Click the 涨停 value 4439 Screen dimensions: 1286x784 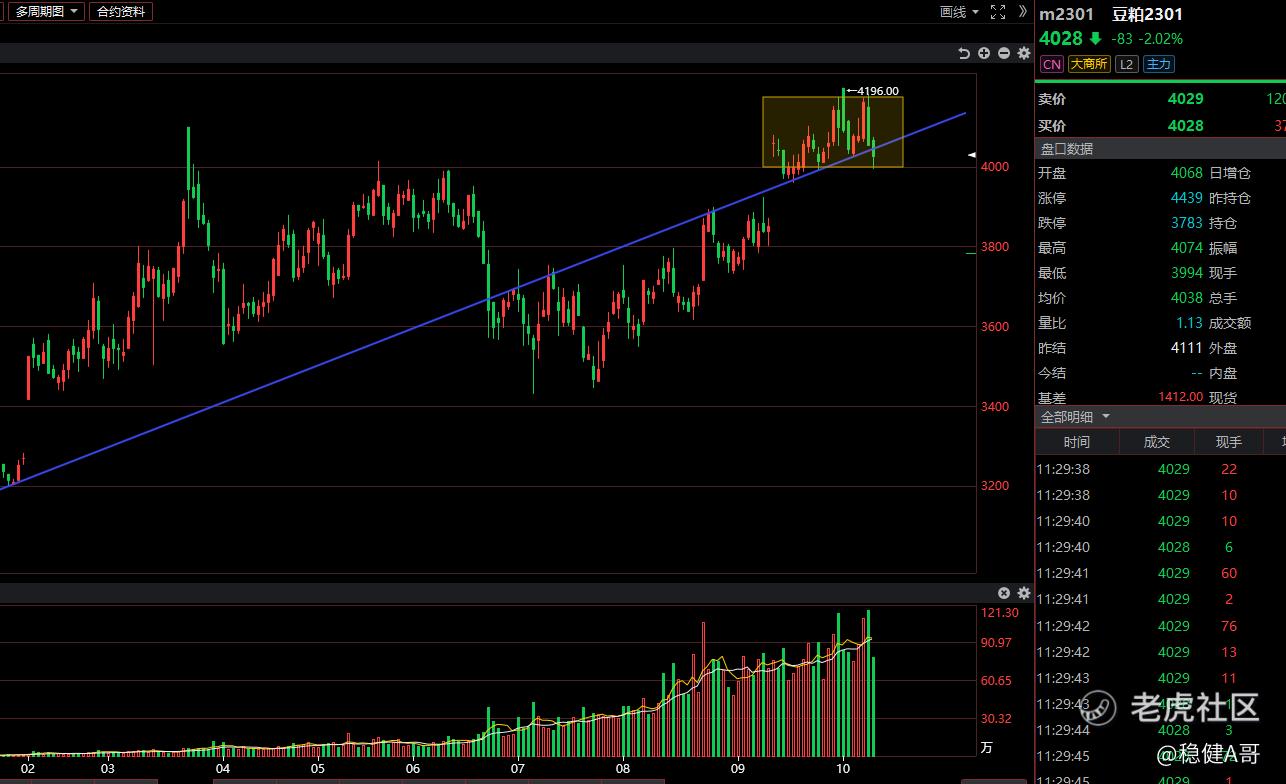(x=1187, y=198)
